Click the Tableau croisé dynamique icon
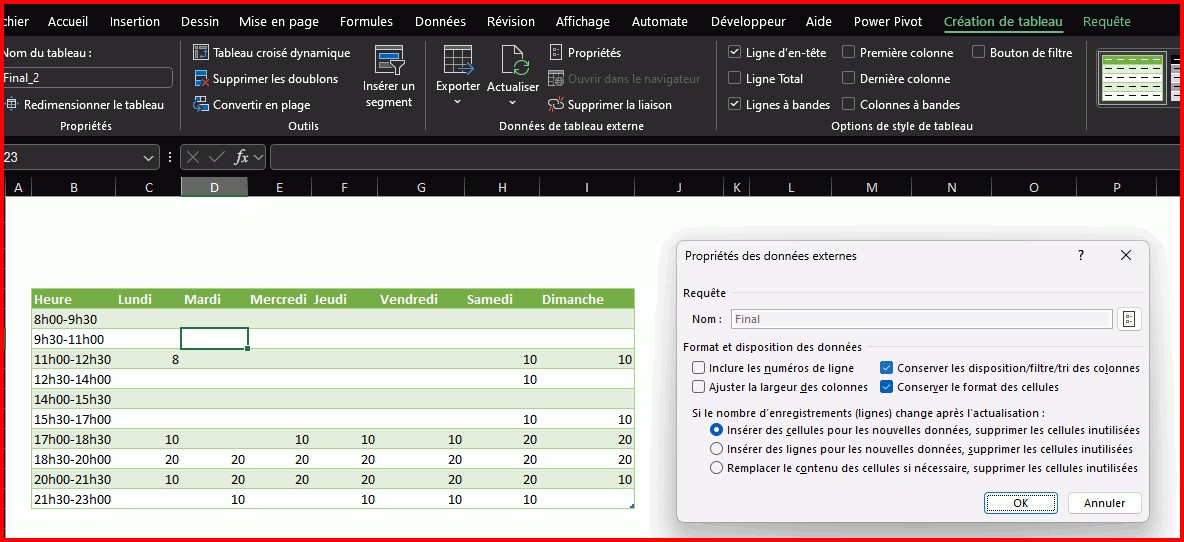The image size is (1184, 542). [201, 53]
